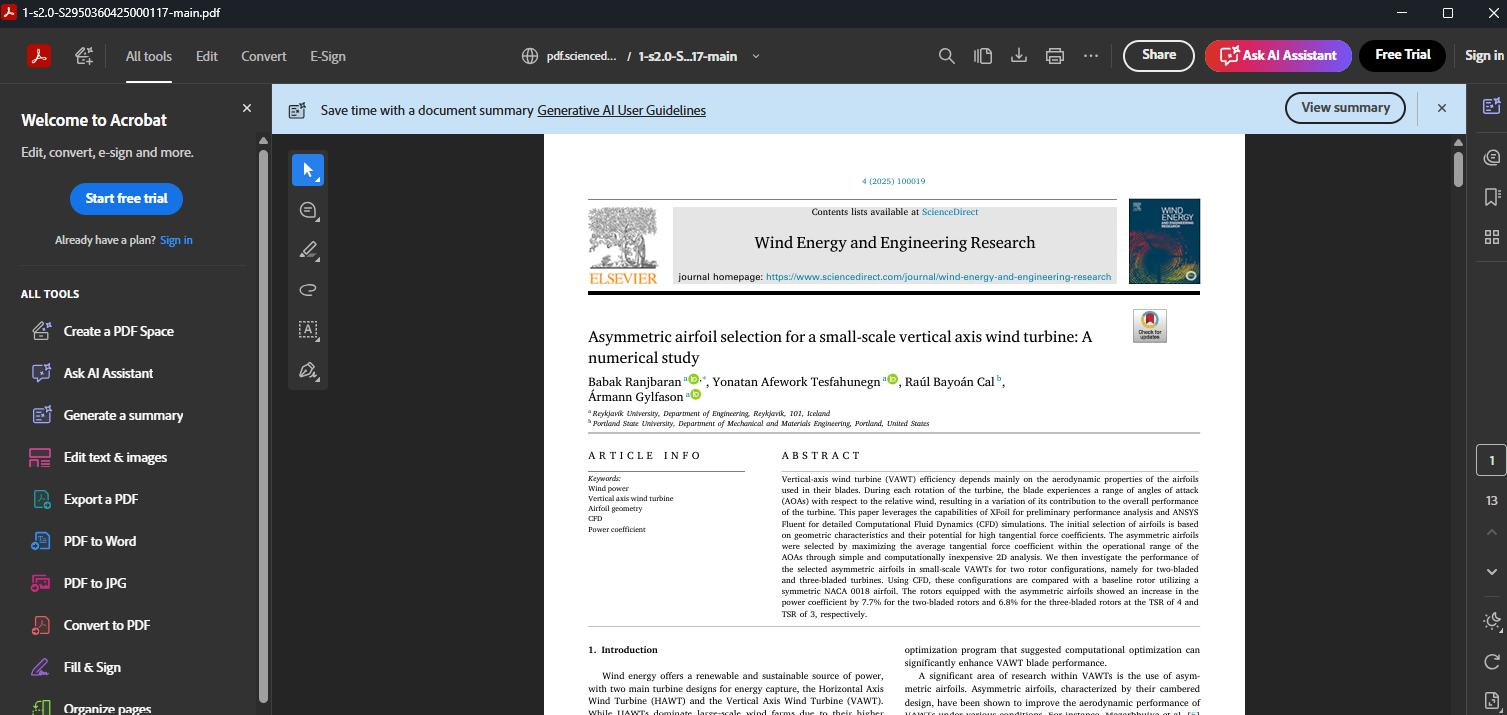Rotate the page with the rotate icon
Screen dimensions: 1507x715
(x=1492, y=661)
